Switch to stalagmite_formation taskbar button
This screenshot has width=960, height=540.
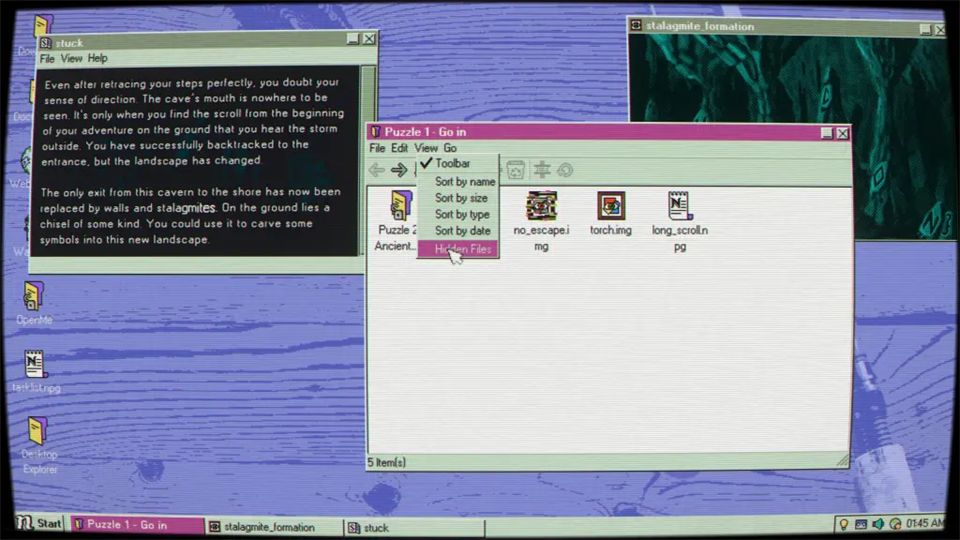273,527
